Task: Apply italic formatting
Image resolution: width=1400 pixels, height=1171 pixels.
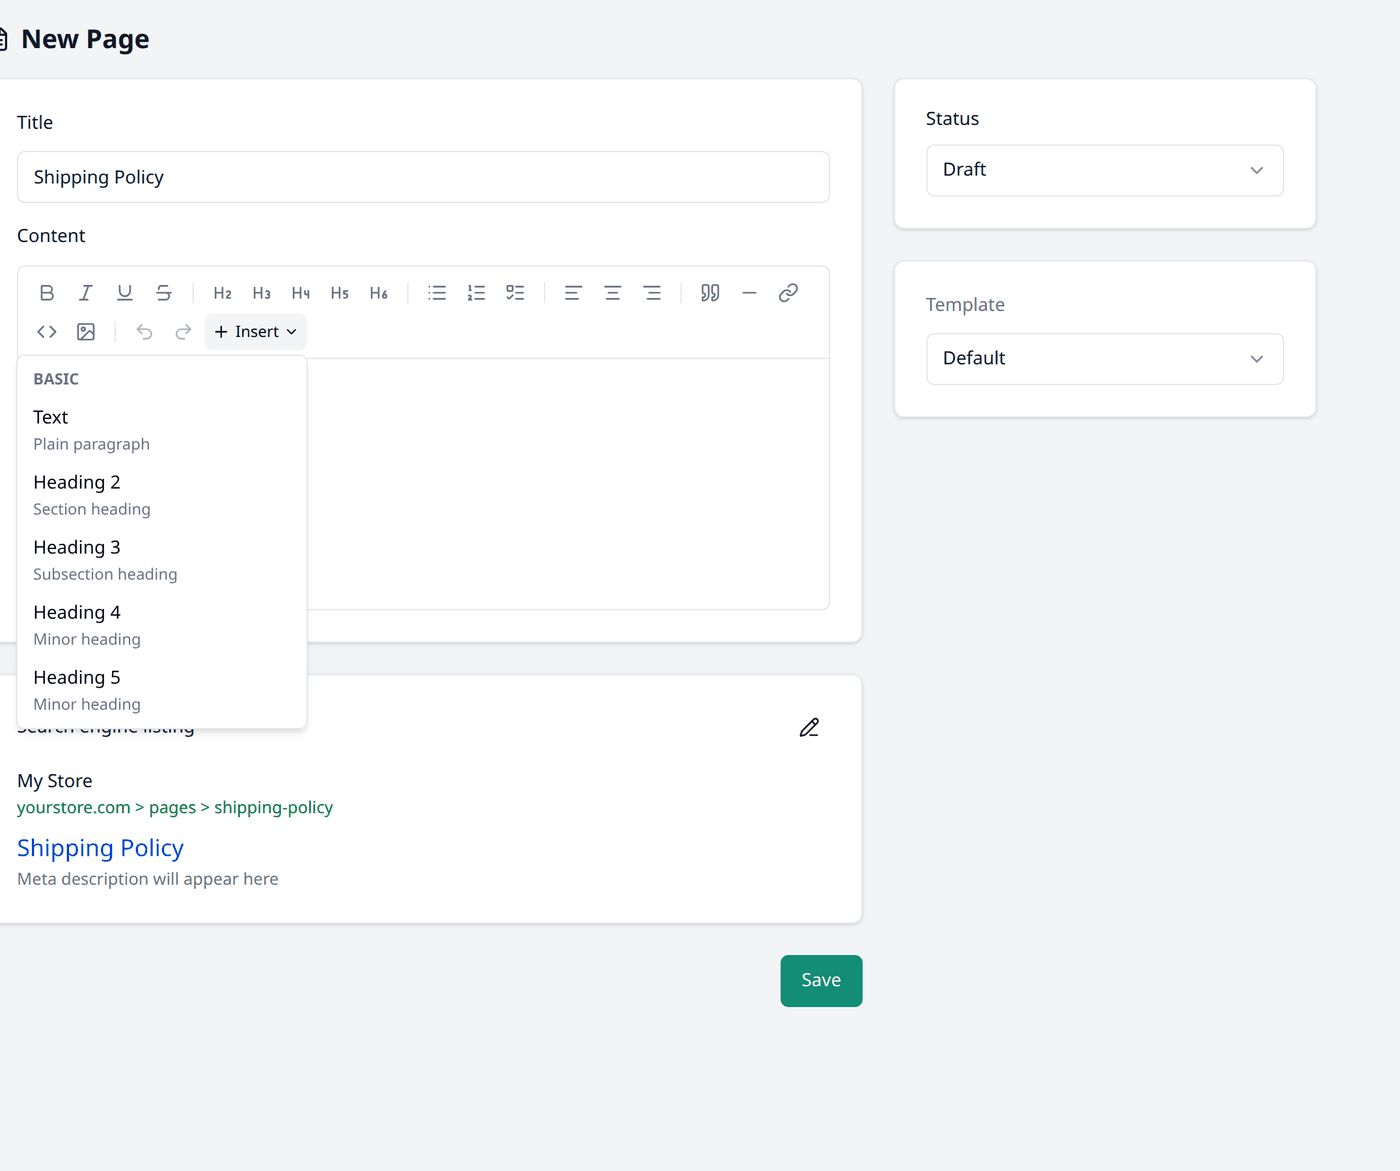Action: point(86,293)
